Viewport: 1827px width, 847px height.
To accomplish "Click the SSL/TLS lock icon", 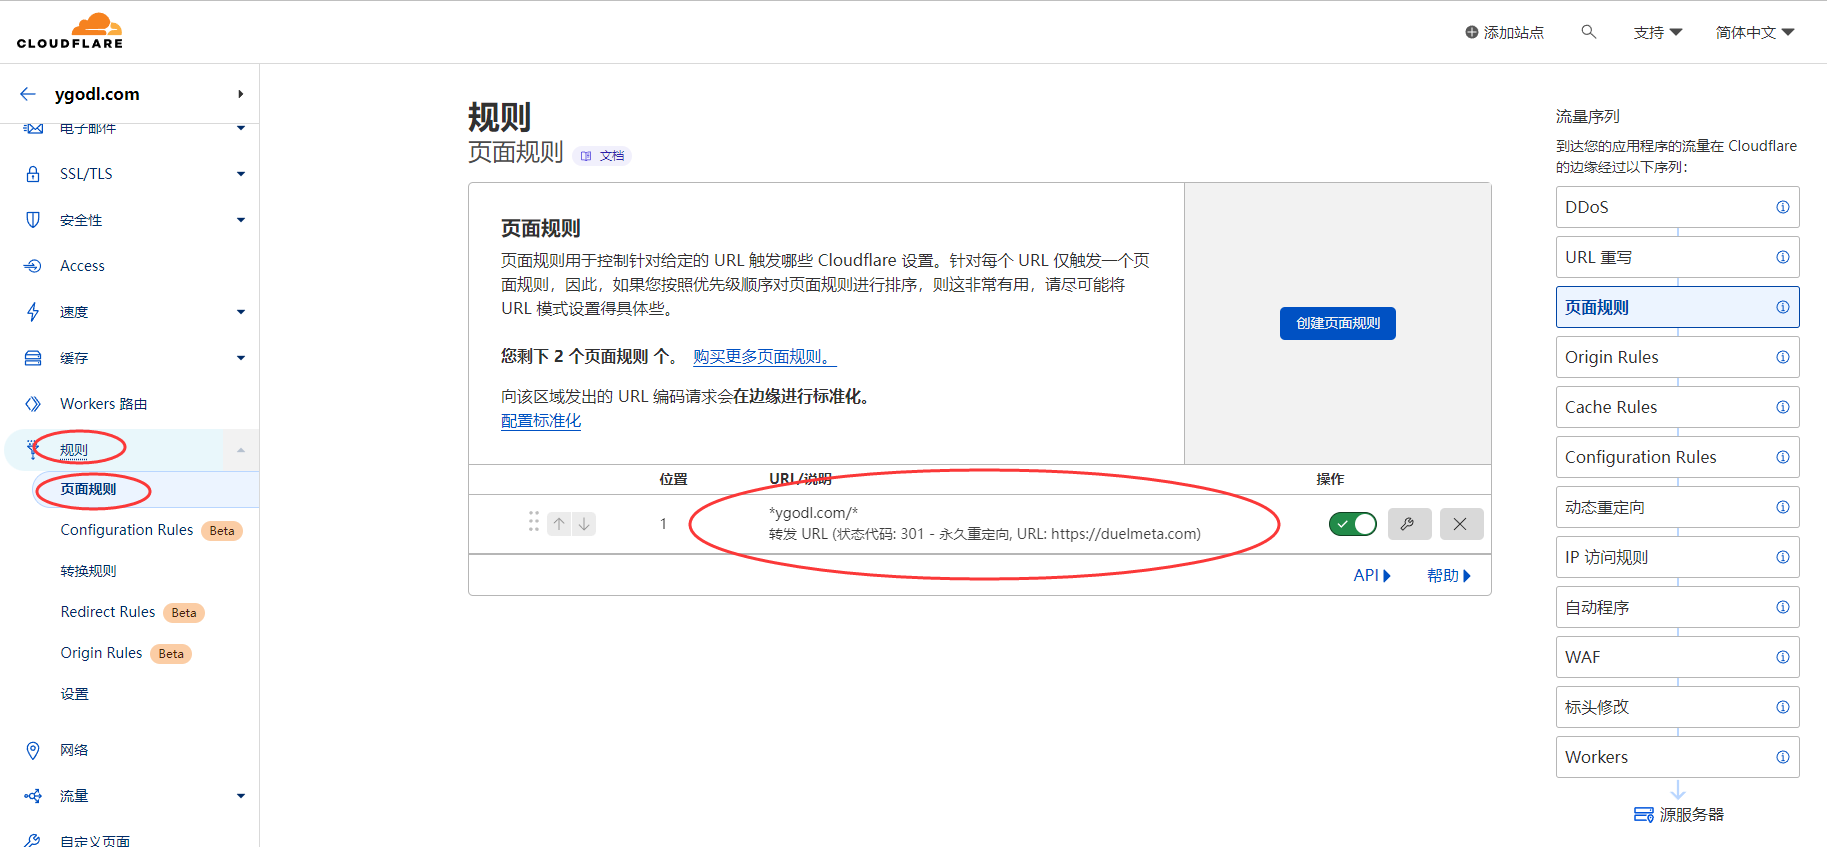I will tap(33, 174).
